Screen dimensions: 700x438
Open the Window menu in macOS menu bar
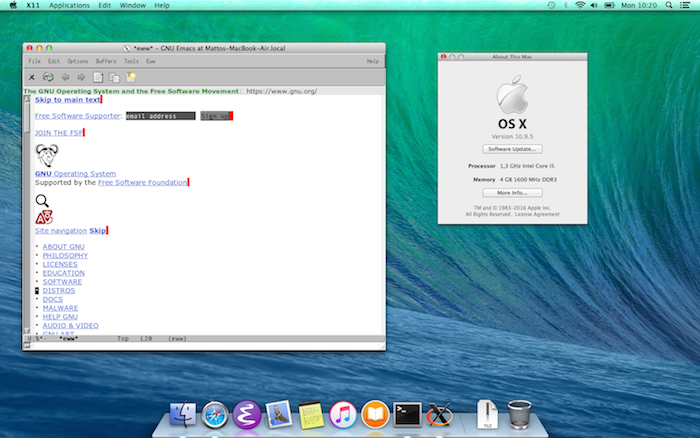pos(133,5)
